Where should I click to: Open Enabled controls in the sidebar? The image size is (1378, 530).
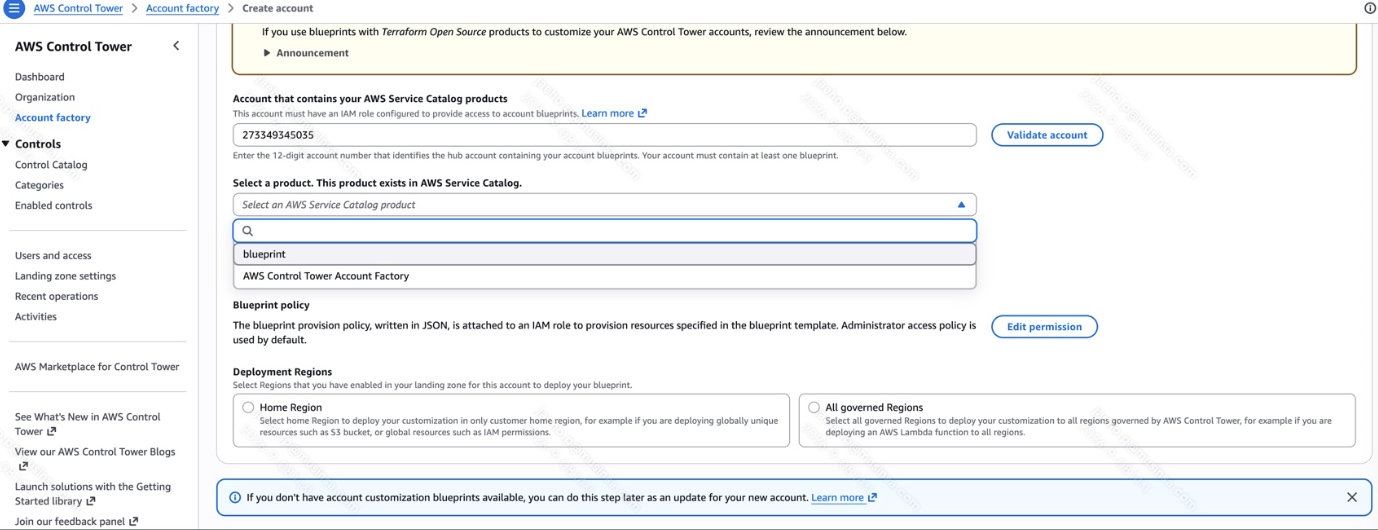54,205
